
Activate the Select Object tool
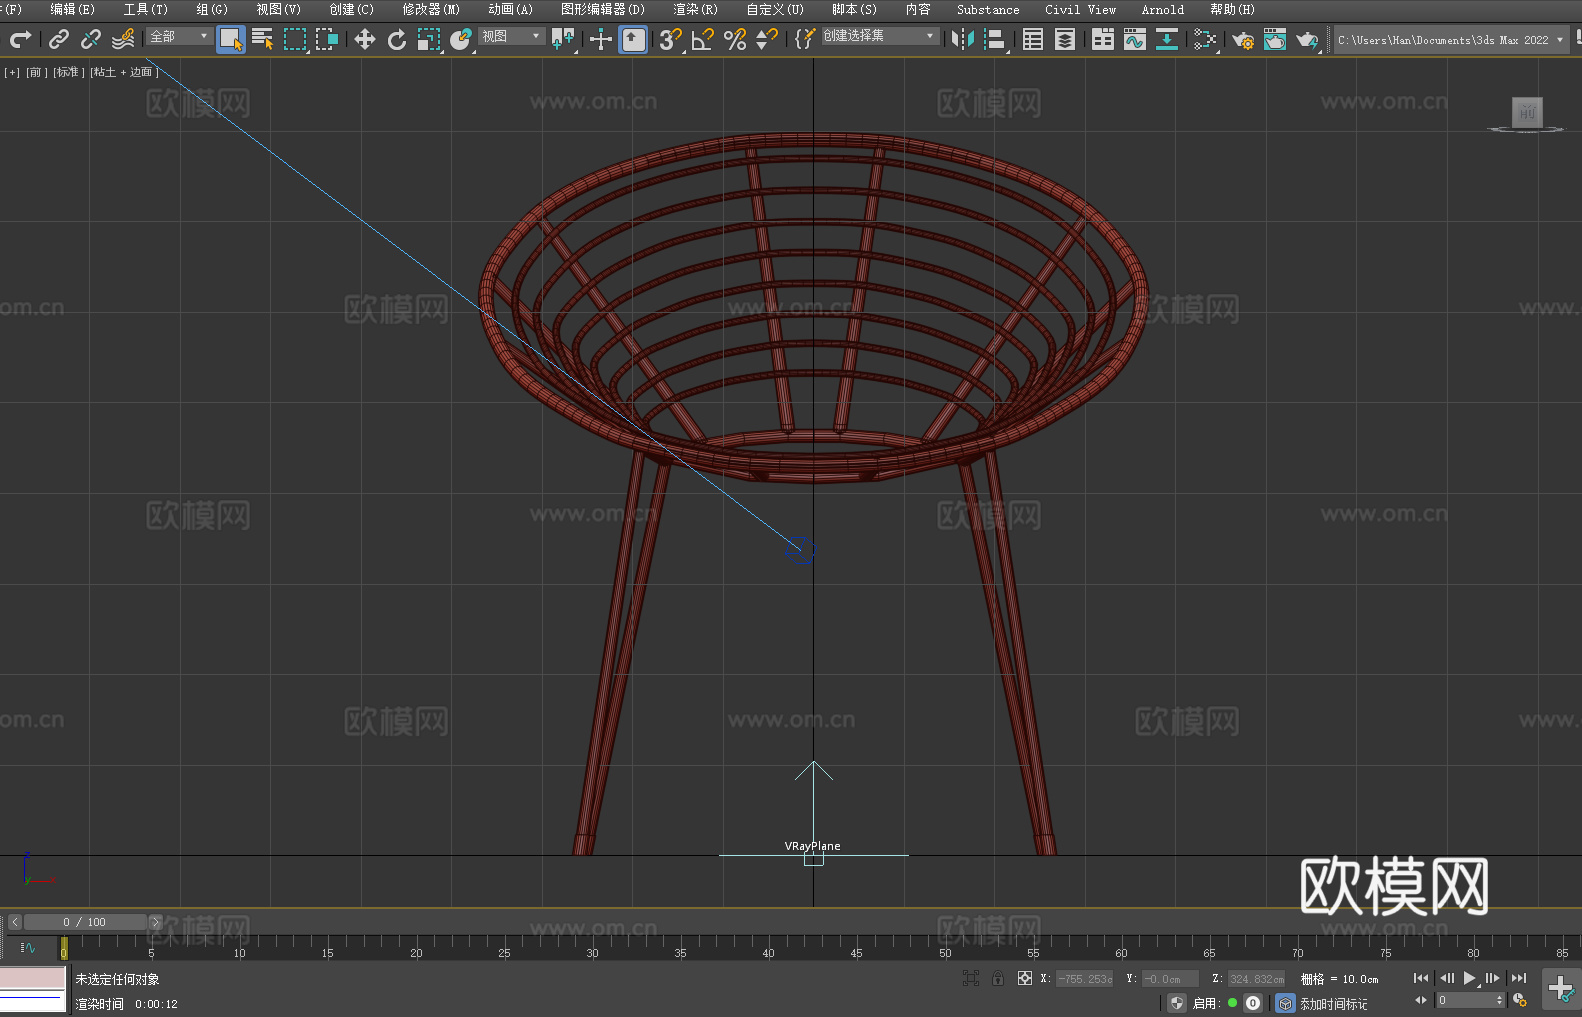coord(231,39)
